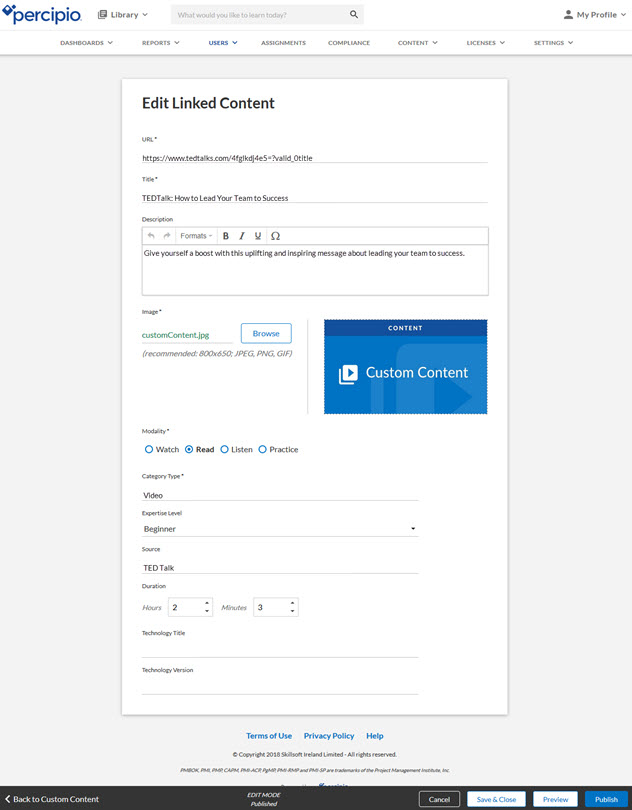Viewport: 632px width, 810px height.
Task: Toggle italic formatting in description
Action: [x=242, y=236]
